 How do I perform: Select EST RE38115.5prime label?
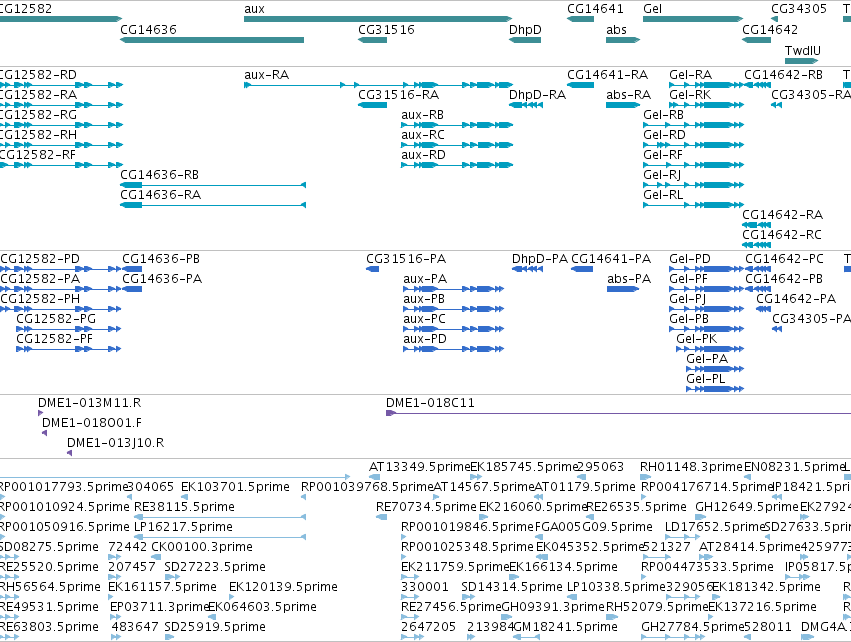185,507
